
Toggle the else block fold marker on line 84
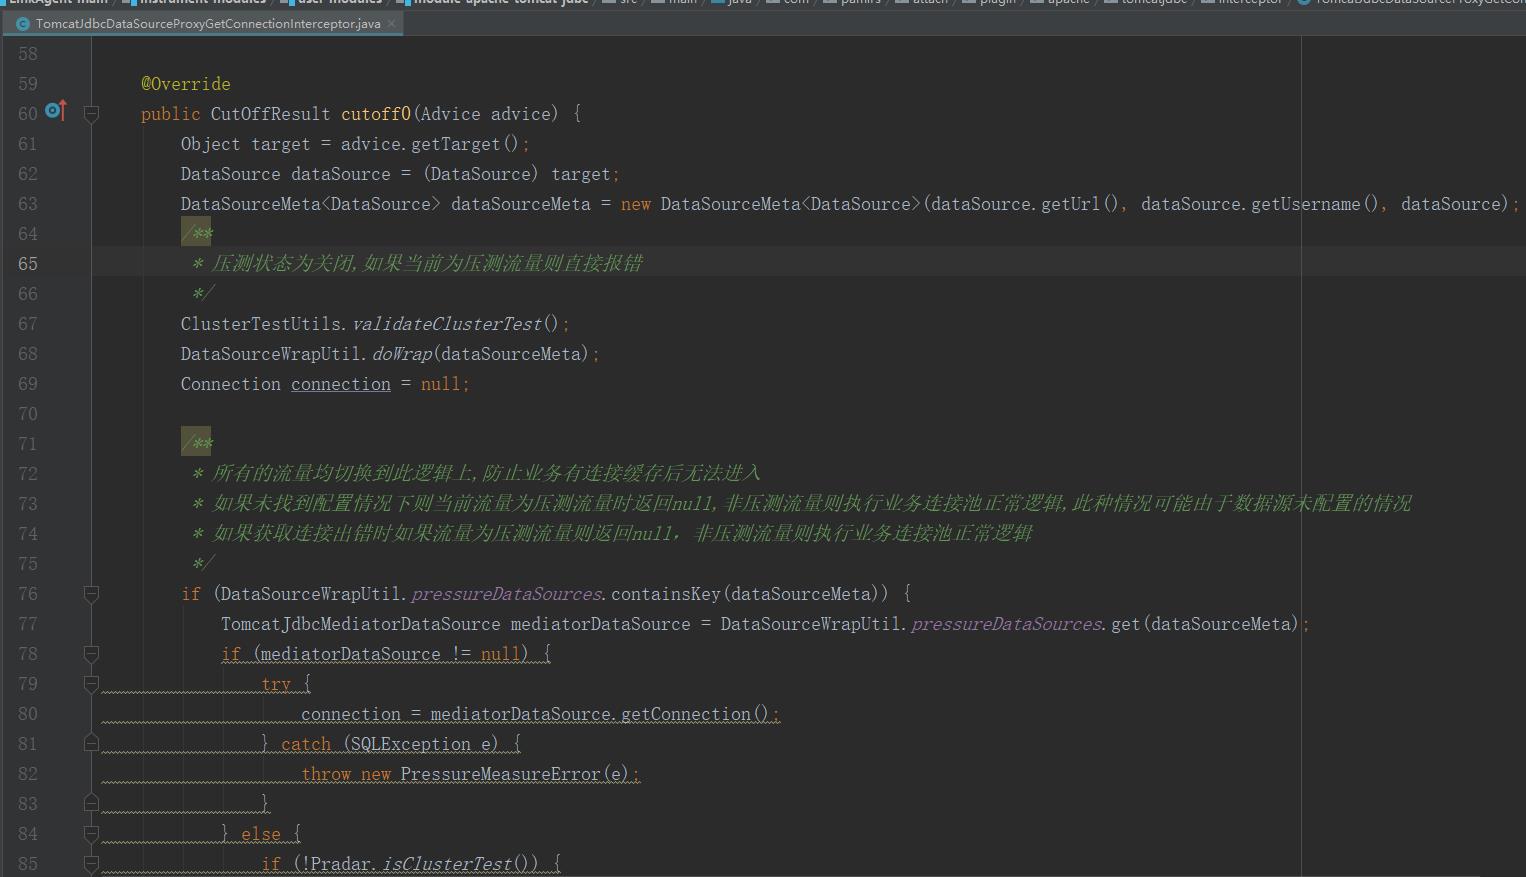point(91,834)
